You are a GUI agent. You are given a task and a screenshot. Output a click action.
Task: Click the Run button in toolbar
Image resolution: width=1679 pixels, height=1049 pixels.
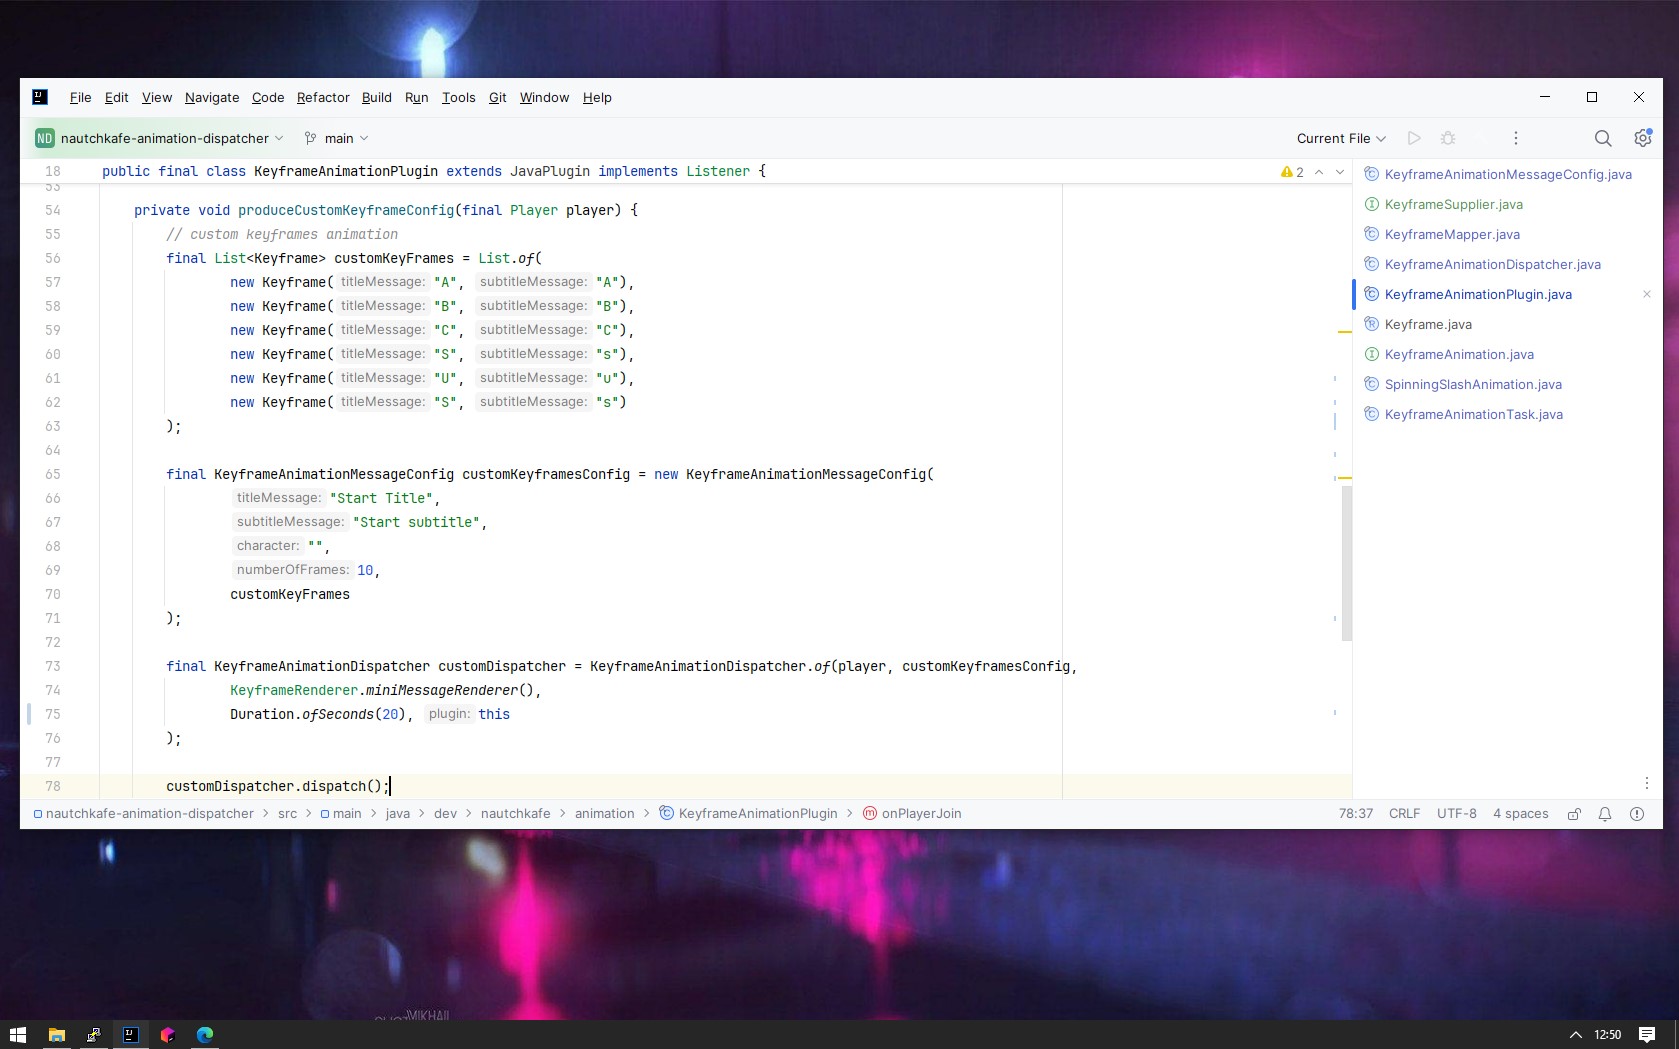[x=1414, y=138]
